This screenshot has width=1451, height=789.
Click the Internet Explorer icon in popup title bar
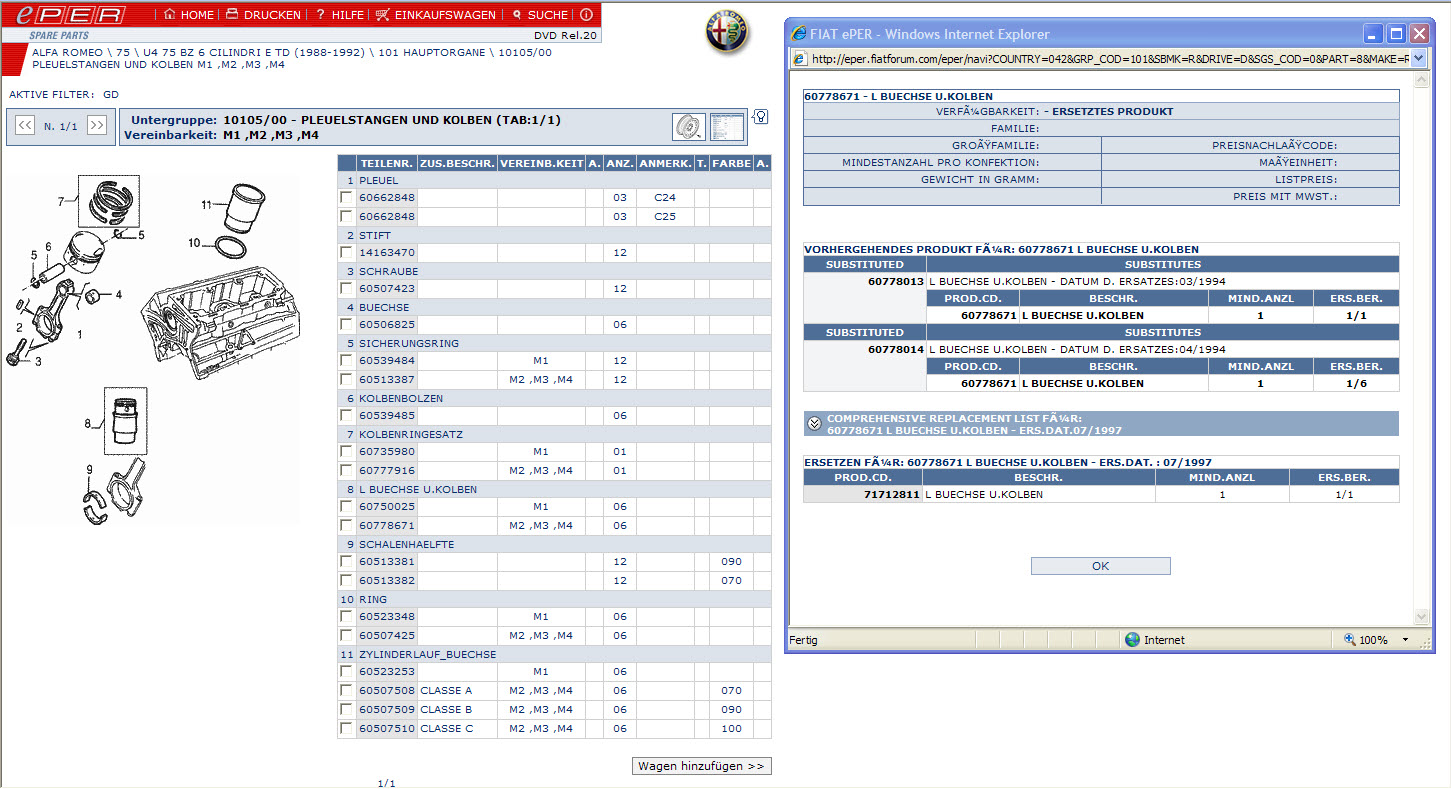pyautogui.click(x=800, y=35)
